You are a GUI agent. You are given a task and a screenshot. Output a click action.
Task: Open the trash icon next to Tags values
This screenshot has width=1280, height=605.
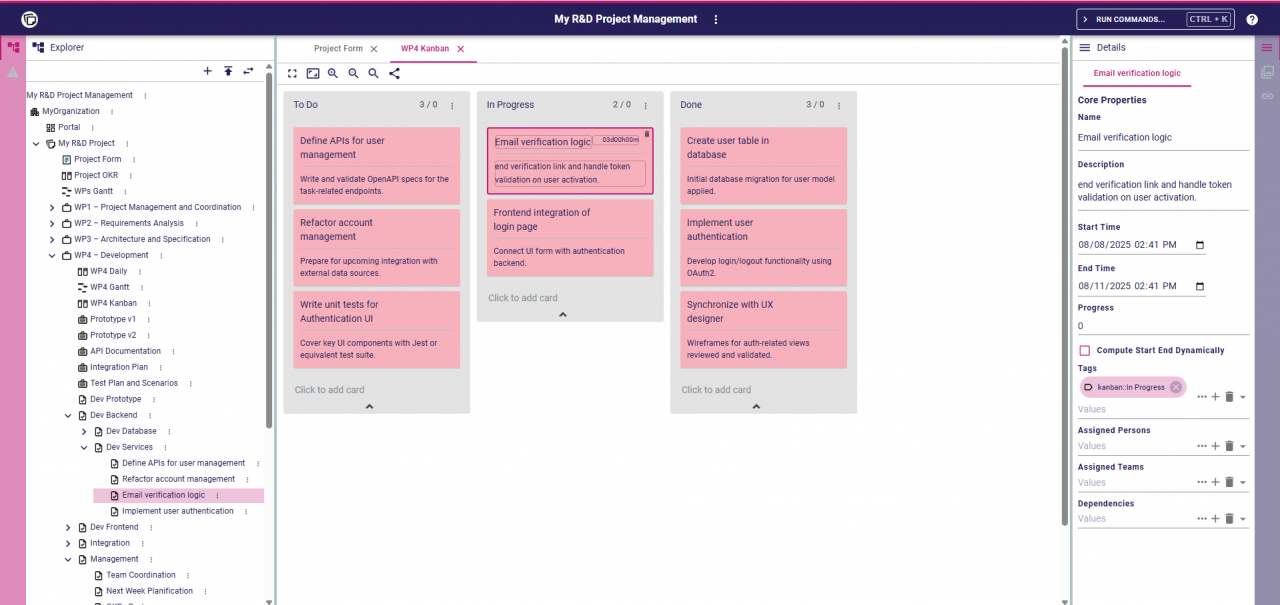[x=1229, y=397]
